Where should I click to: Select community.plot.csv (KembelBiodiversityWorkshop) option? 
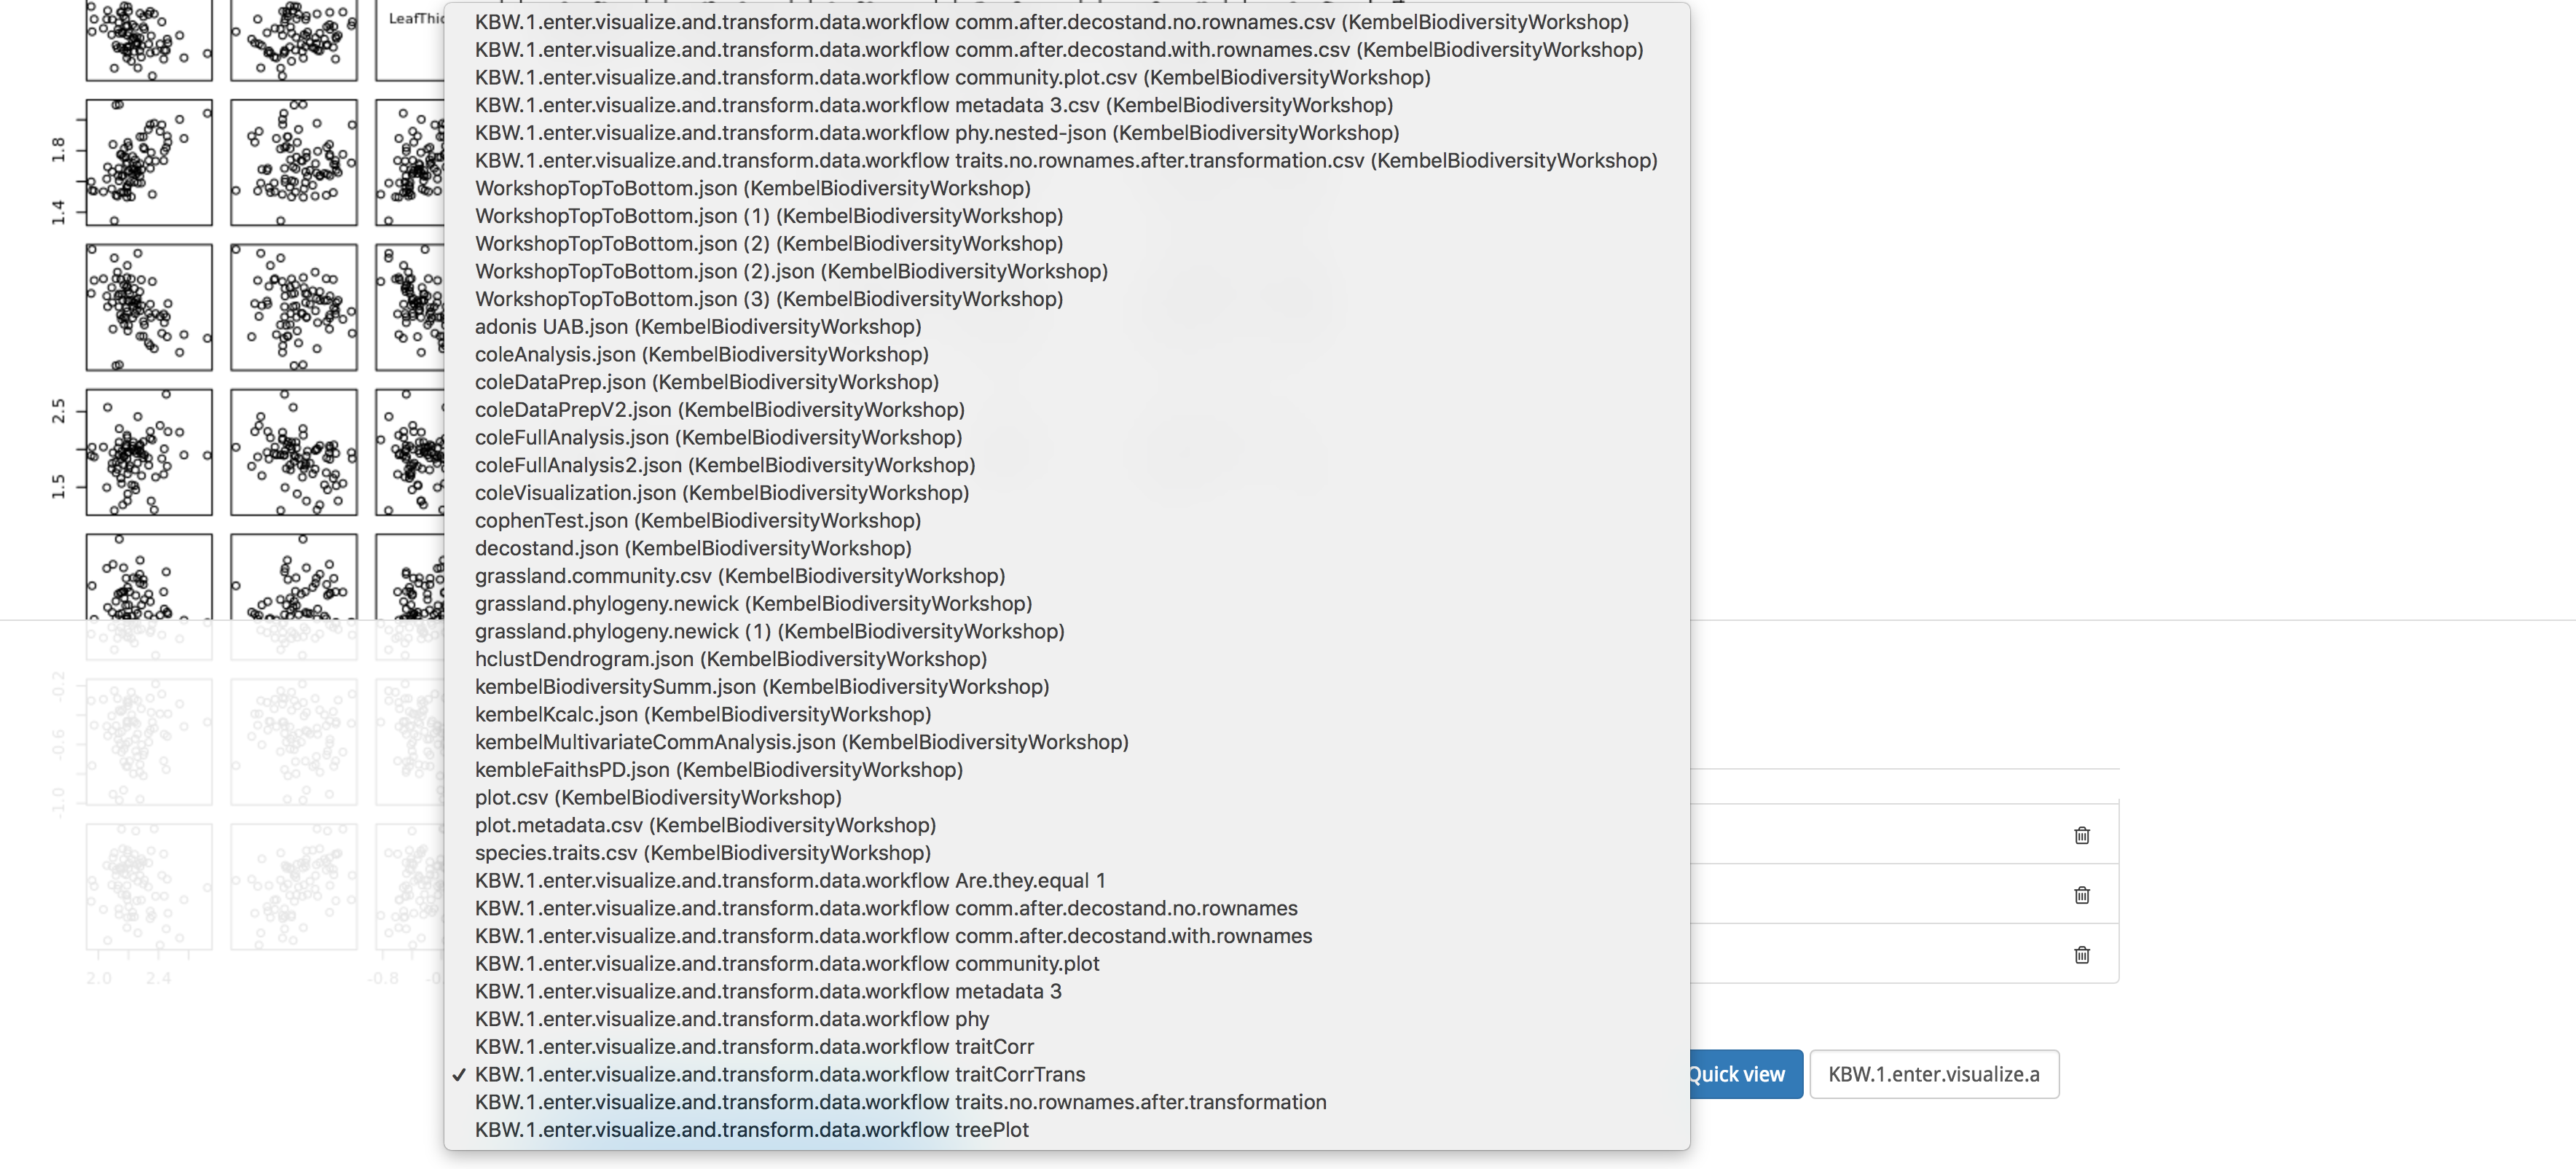click(1066, 77)
